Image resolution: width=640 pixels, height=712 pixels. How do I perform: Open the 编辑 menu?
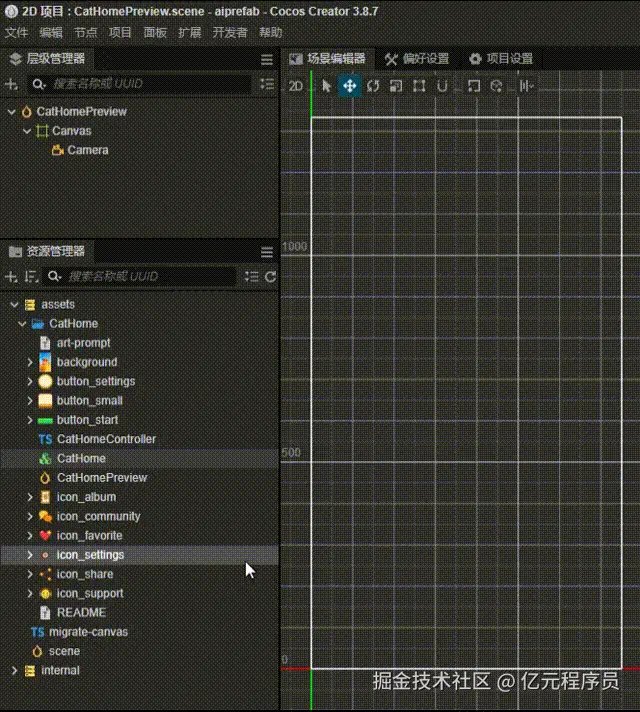coord(51,33)
